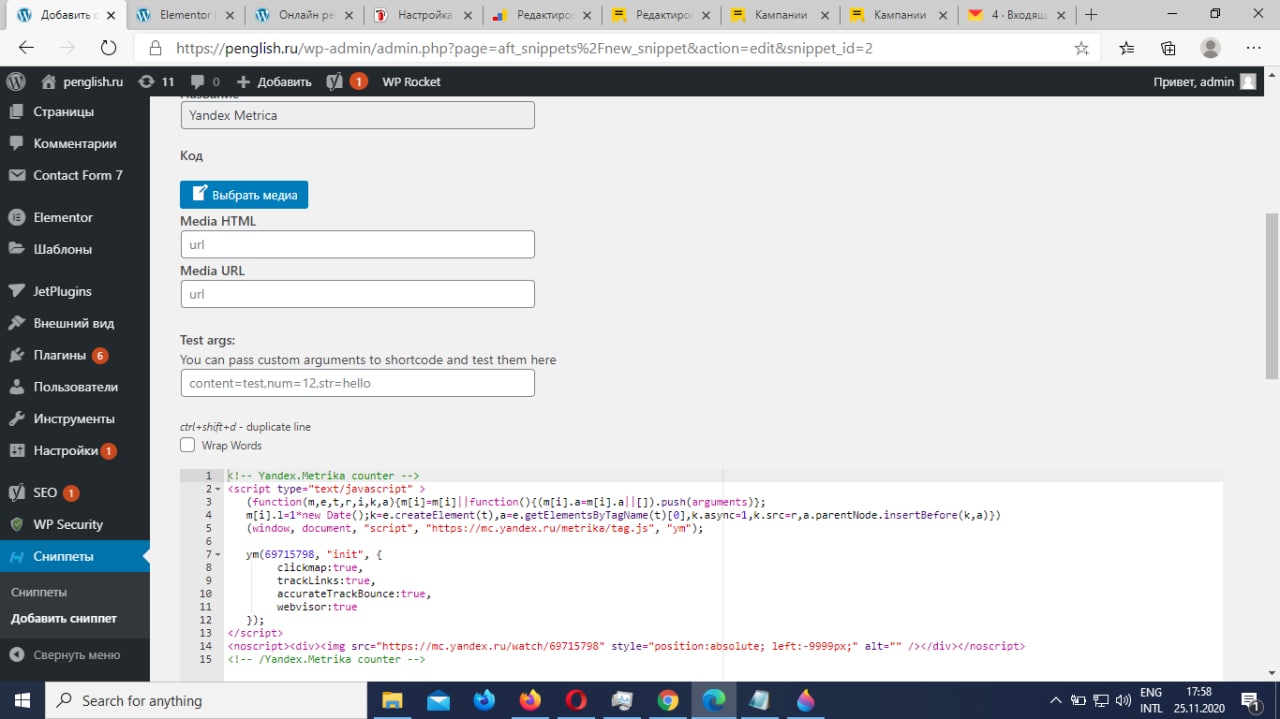Image resolution: width=1280 pixels, height=719 pixels.
Task: Switch to the Настройка browser tab
Action: pyautogui.click(x=424, y=15)
